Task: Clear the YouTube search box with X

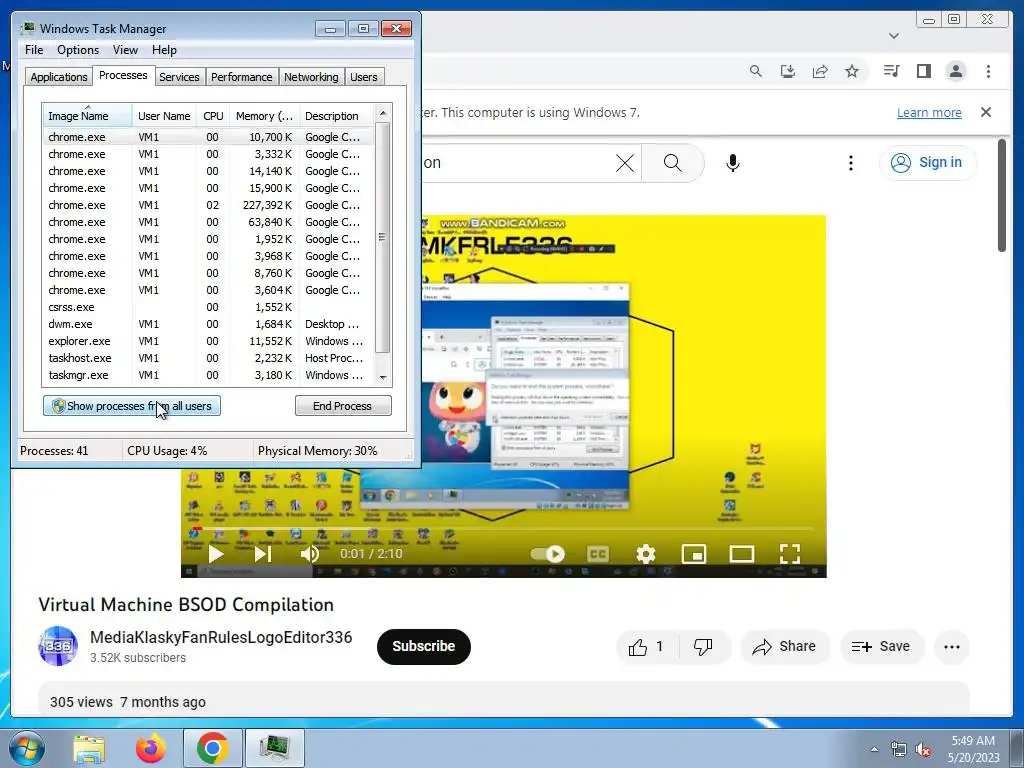Action: 625,163
